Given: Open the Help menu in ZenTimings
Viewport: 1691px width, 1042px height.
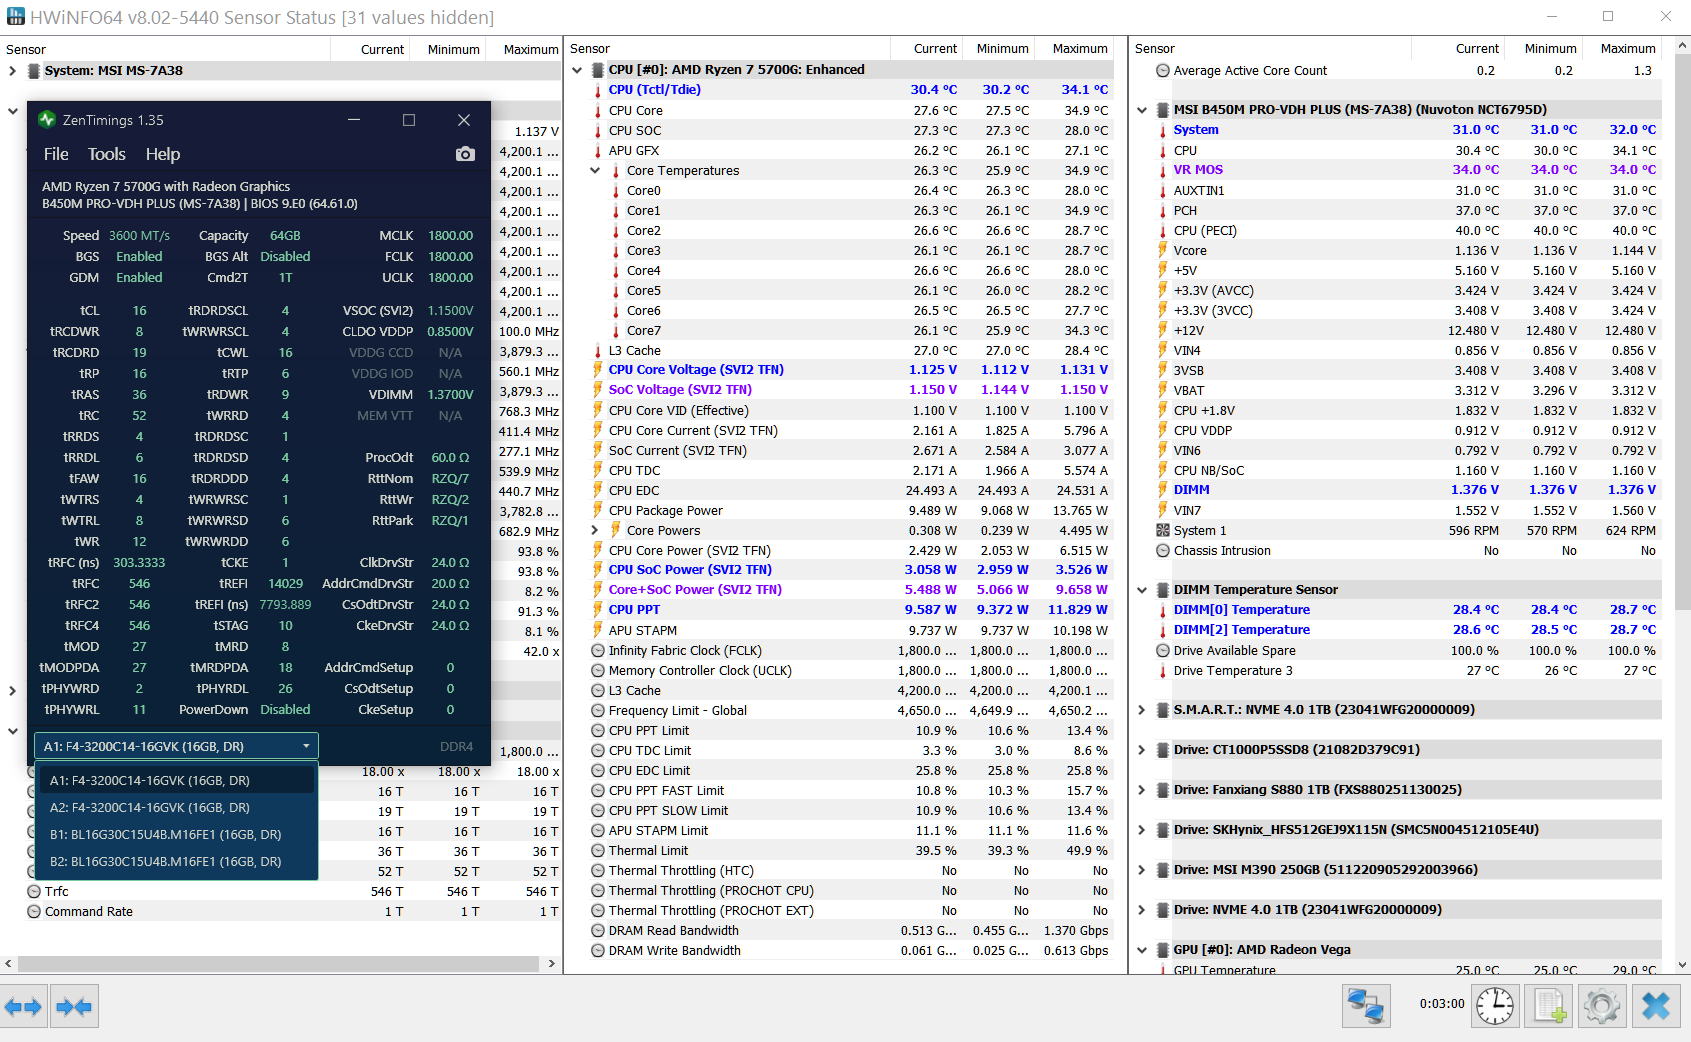Looking at the screenshot, I should pyautogui.click(x=163, y=154).
